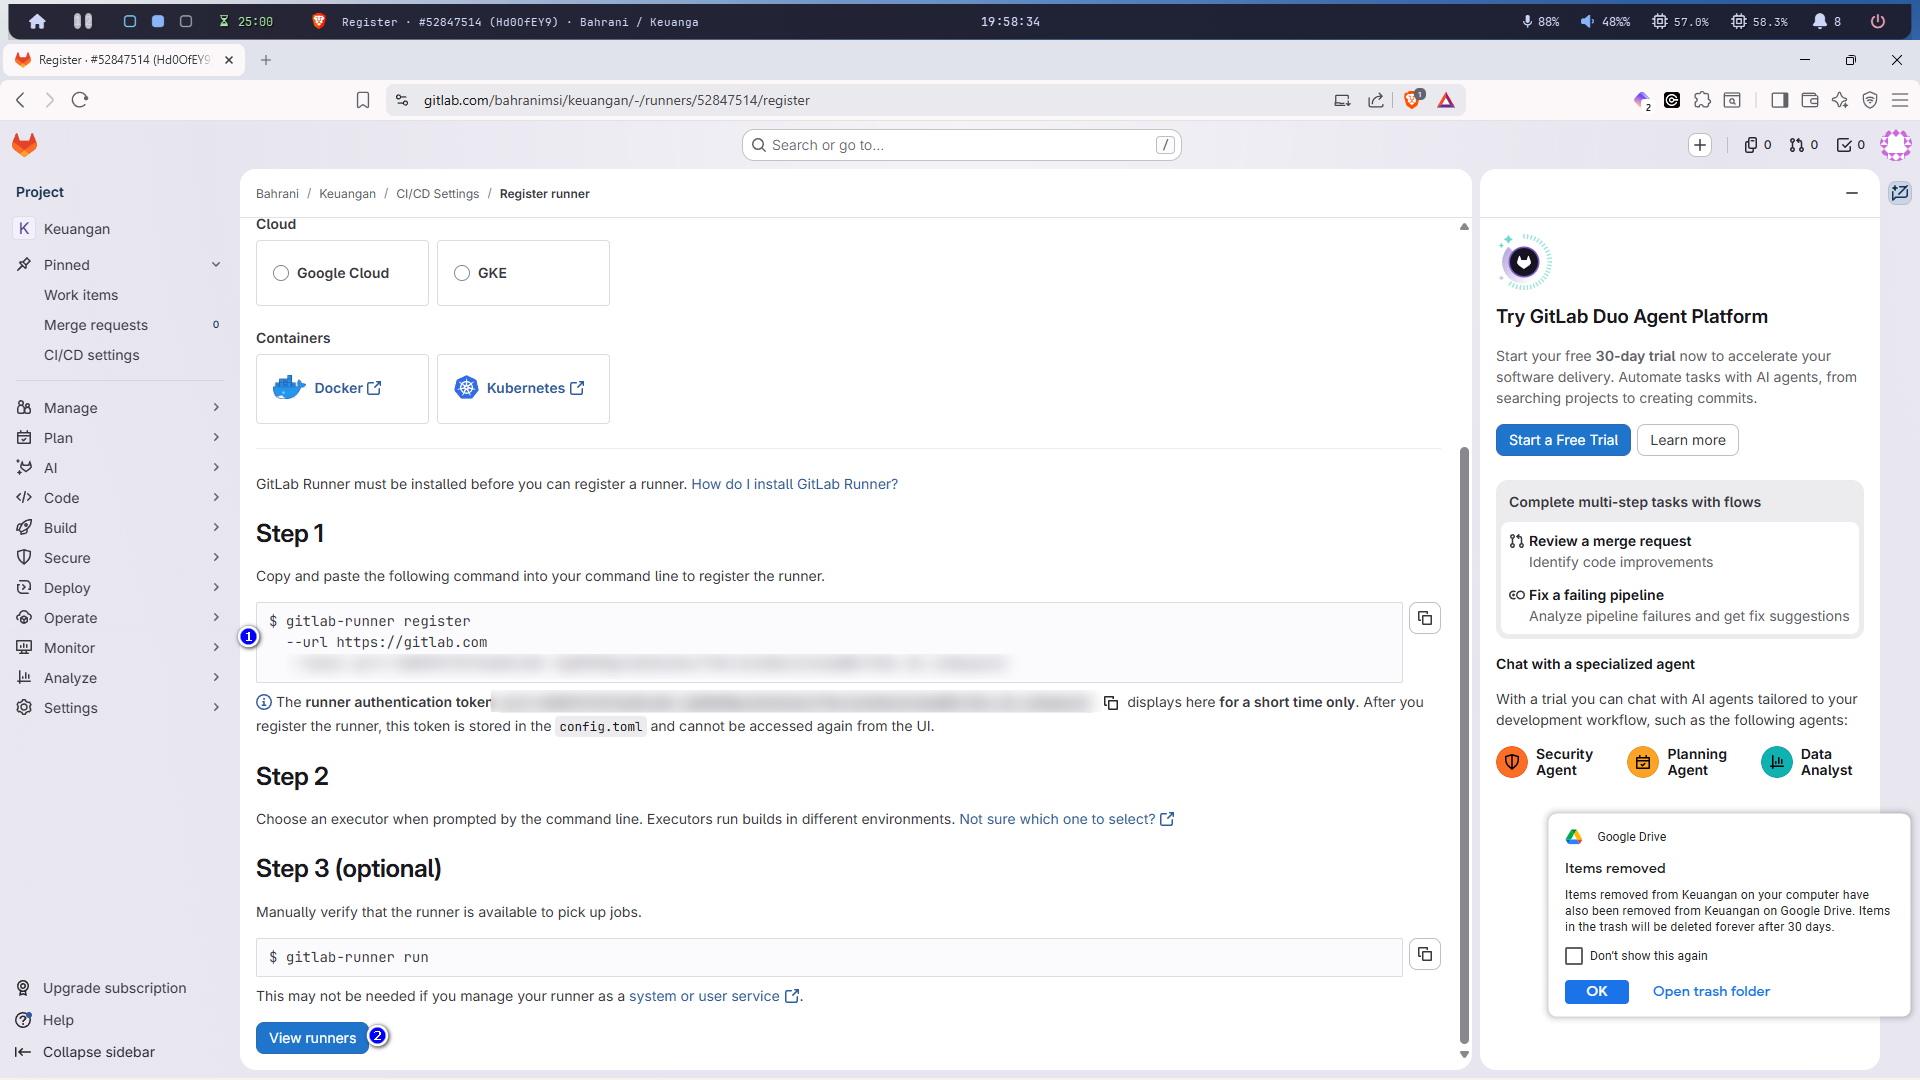Open trash folder link
This screenshot has height=1080, width=1920.
1711,991
